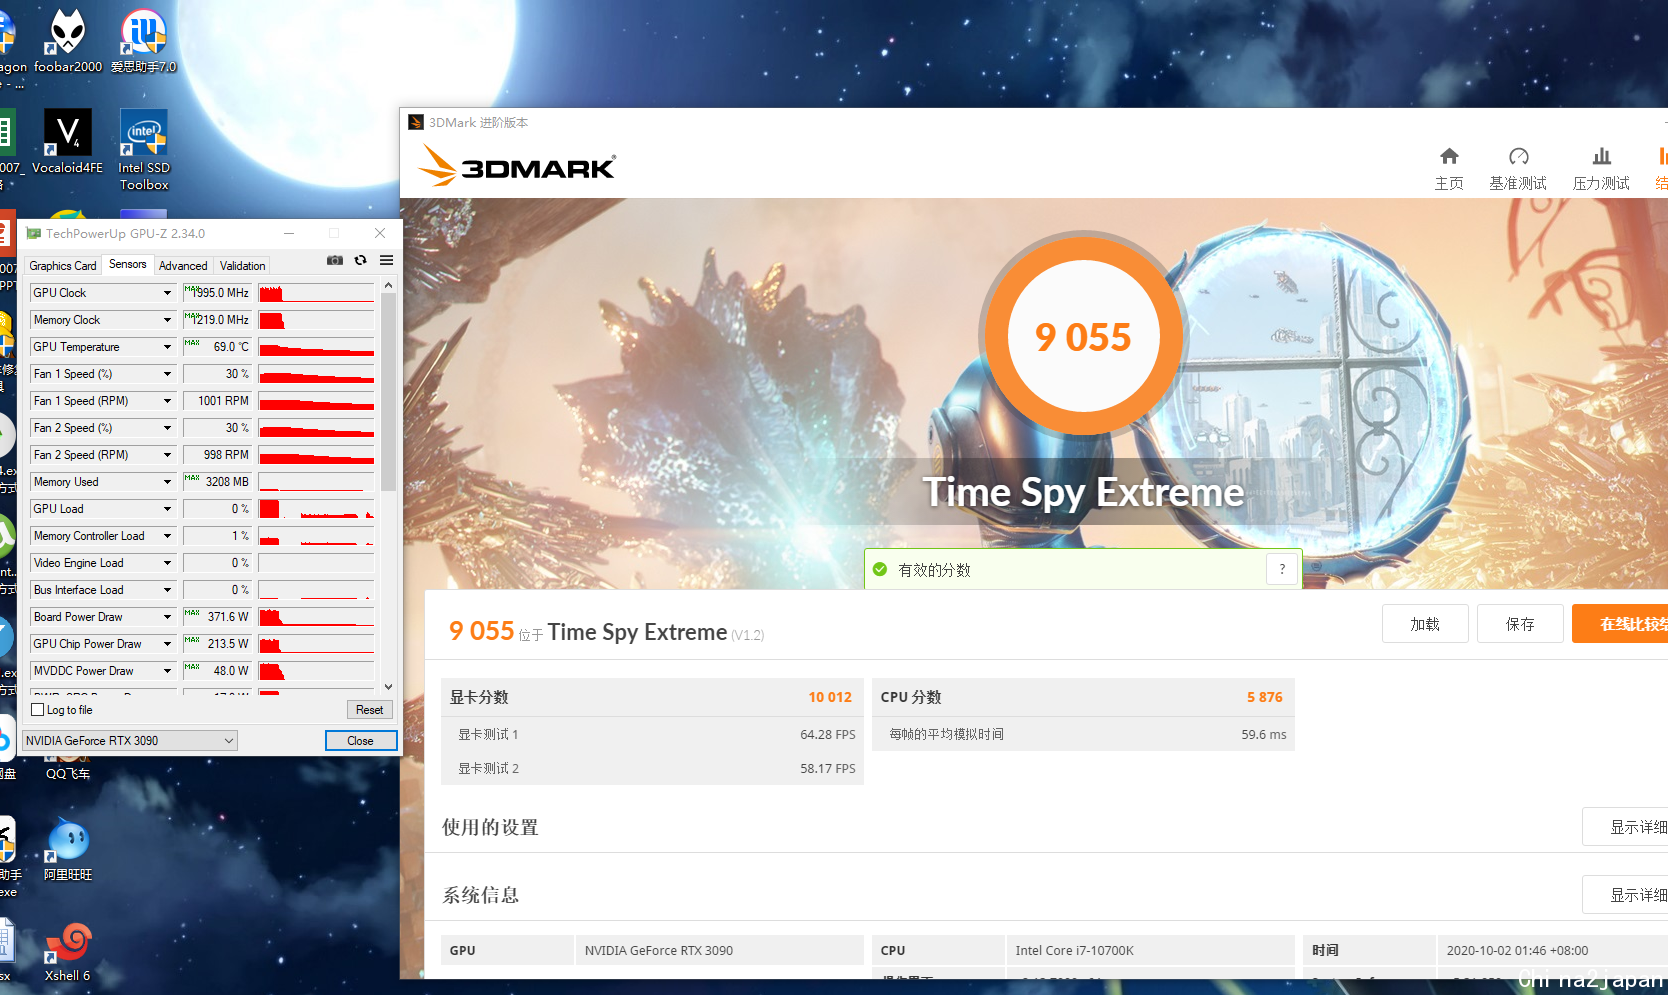Image resolution: width=1668 pixels, height=995 pixels.
Task: Open Vocaloid4FE desktop shortcut
Action: [68, 141]
